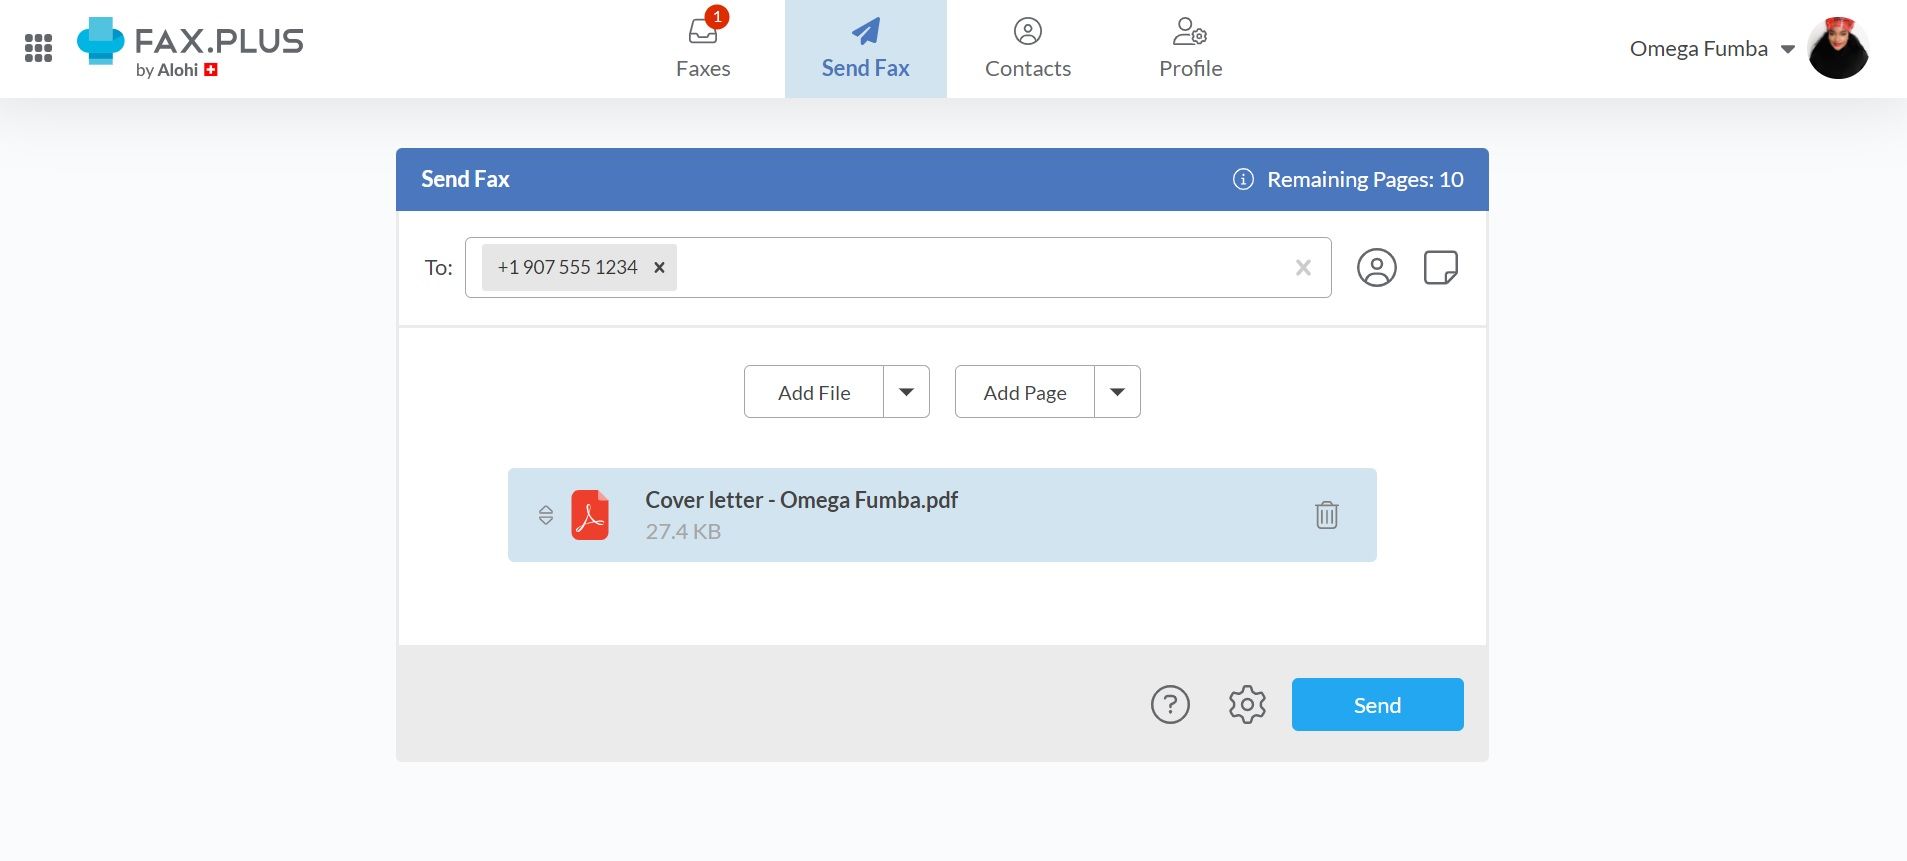The image size is (1907, 861).
Task: Expand the Add File dropdown arrow
Action: 906,392
